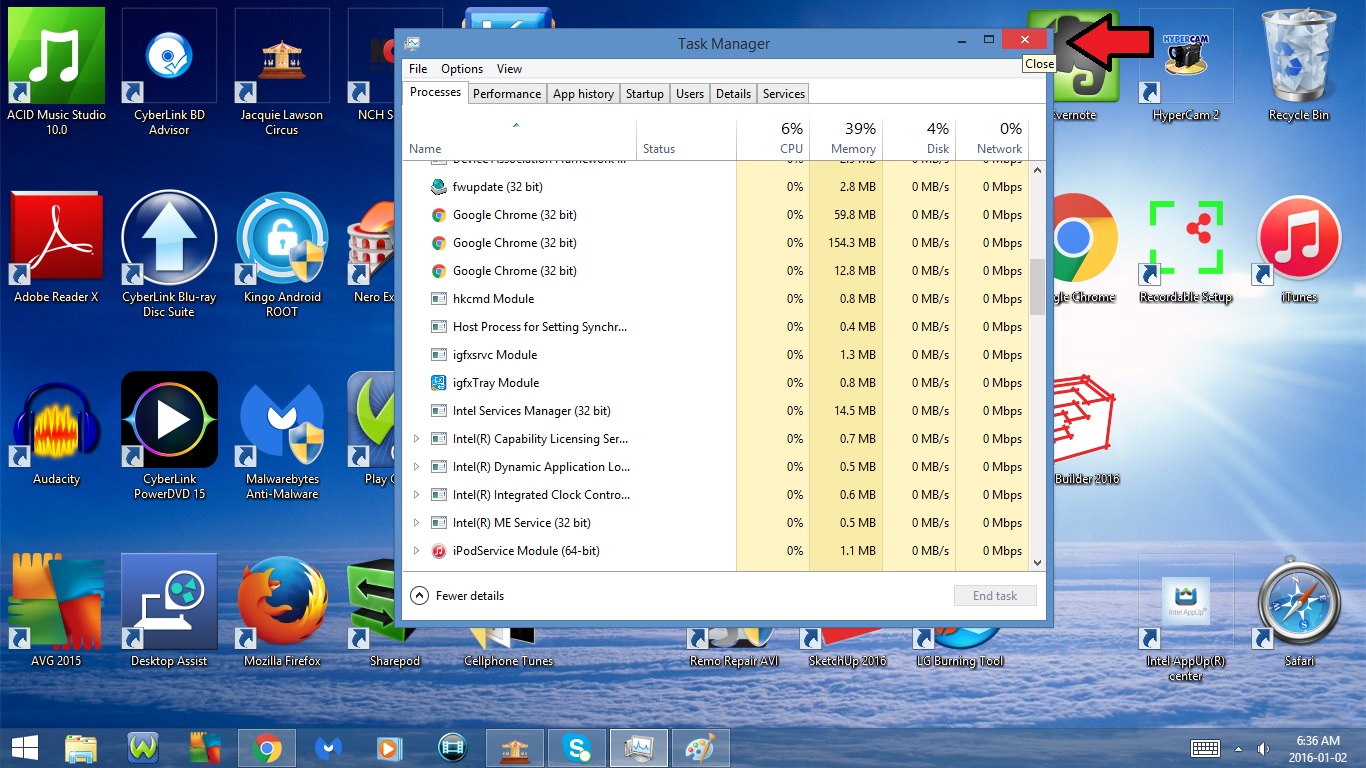Switch to the Performance tab
1366x768 pixels.
pos(507,94)
